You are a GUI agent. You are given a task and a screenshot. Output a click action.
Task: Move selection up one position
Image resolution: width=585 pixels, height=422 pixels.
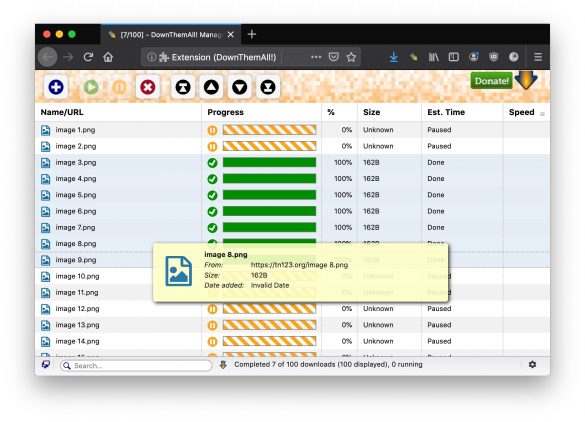211,87
